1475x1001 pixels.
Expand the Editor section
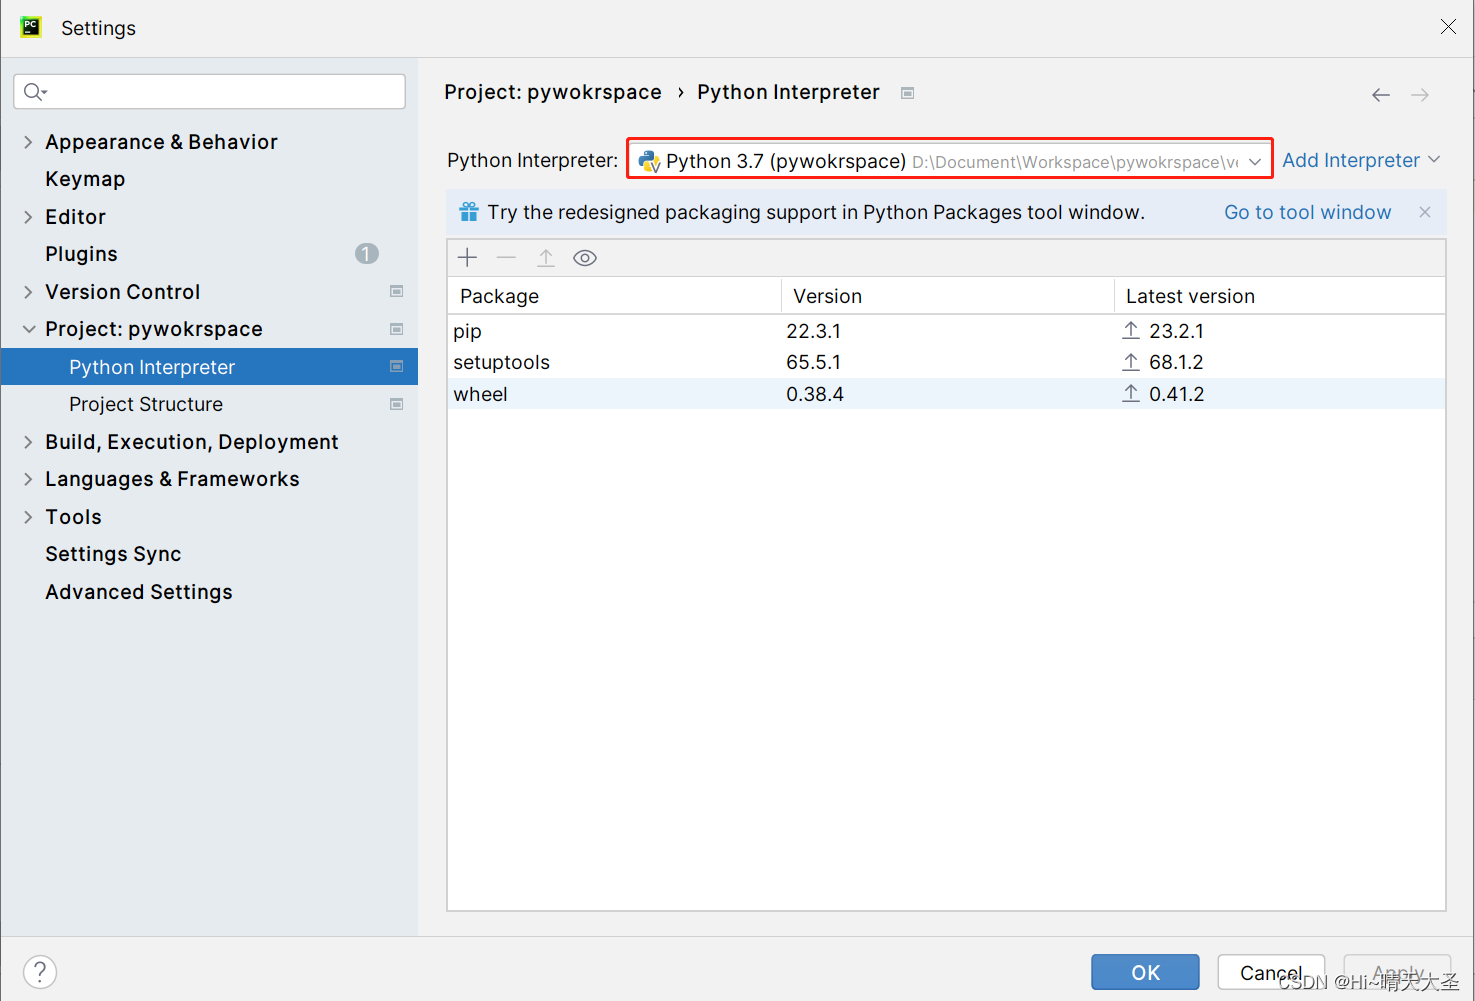click(28, 217)
